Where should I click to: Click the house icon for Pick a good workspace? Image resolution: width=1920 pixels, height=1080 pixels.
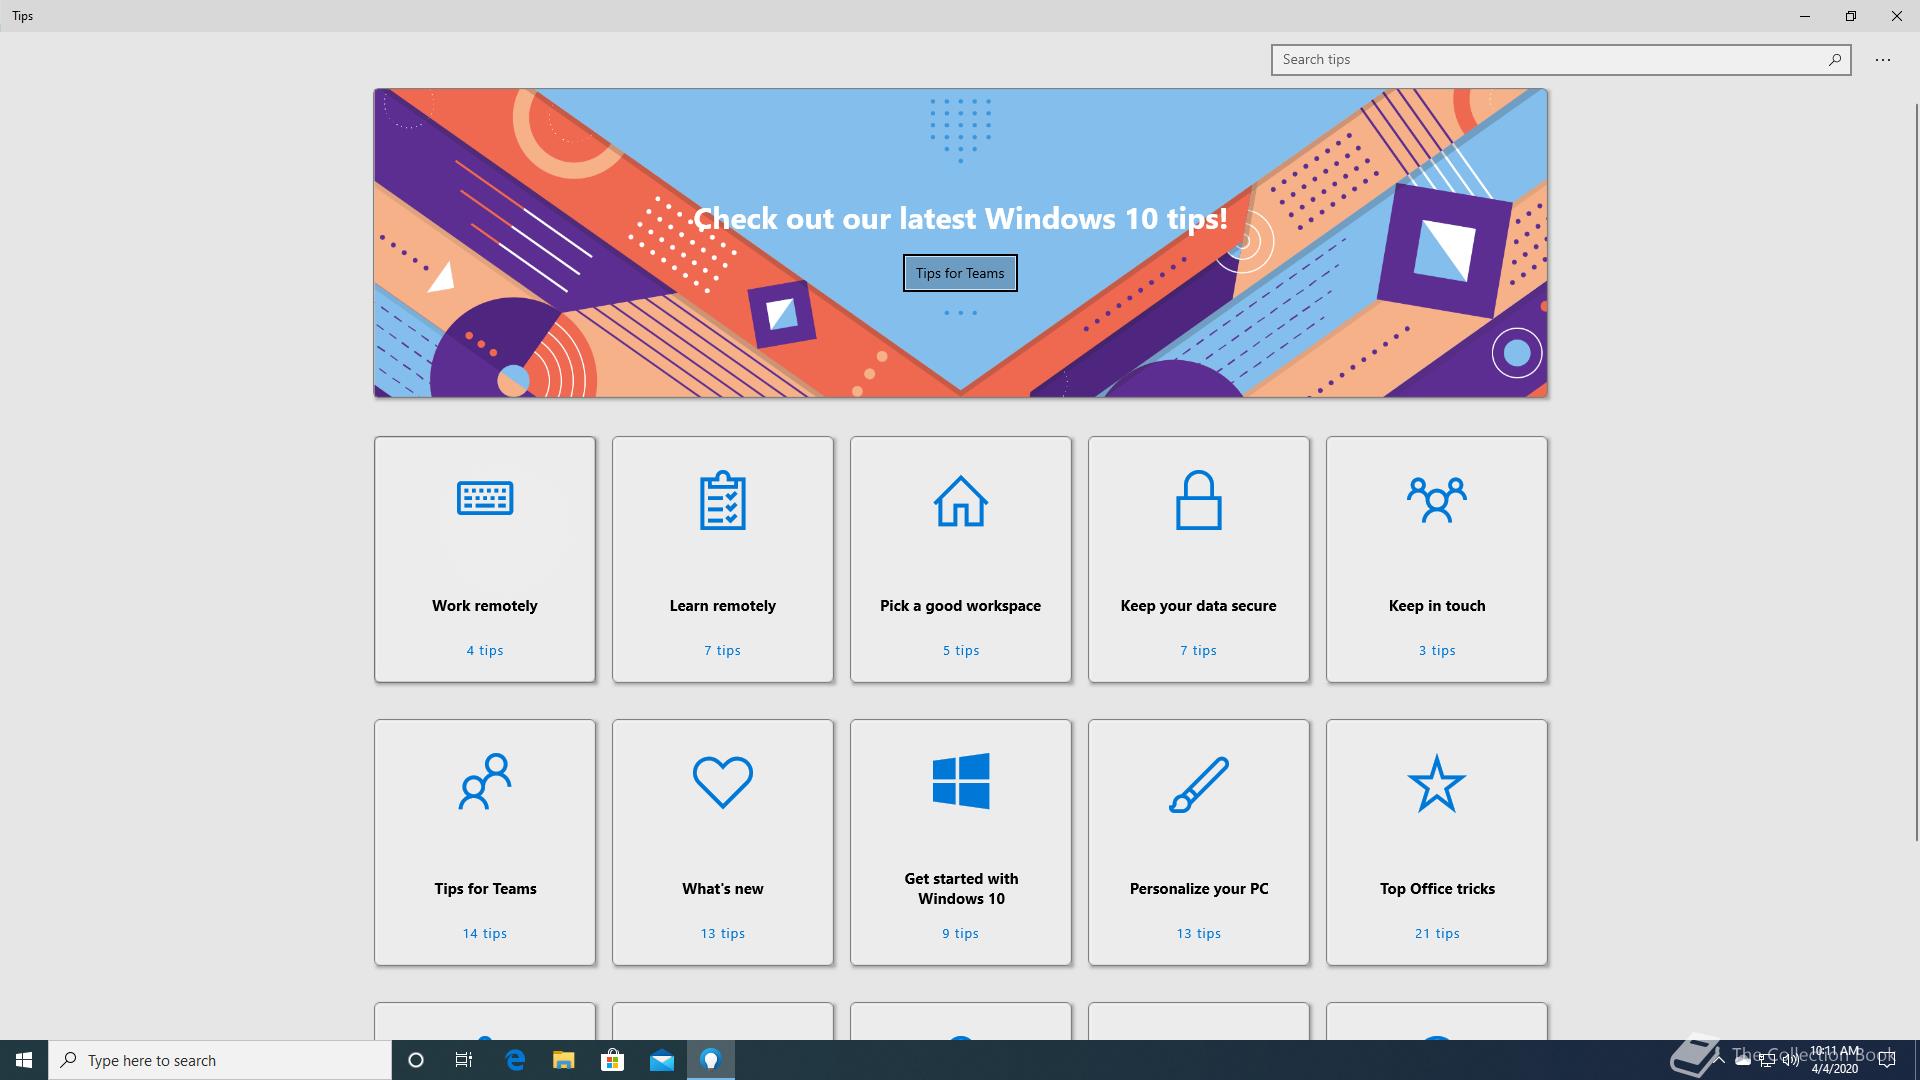coord(960,500)
